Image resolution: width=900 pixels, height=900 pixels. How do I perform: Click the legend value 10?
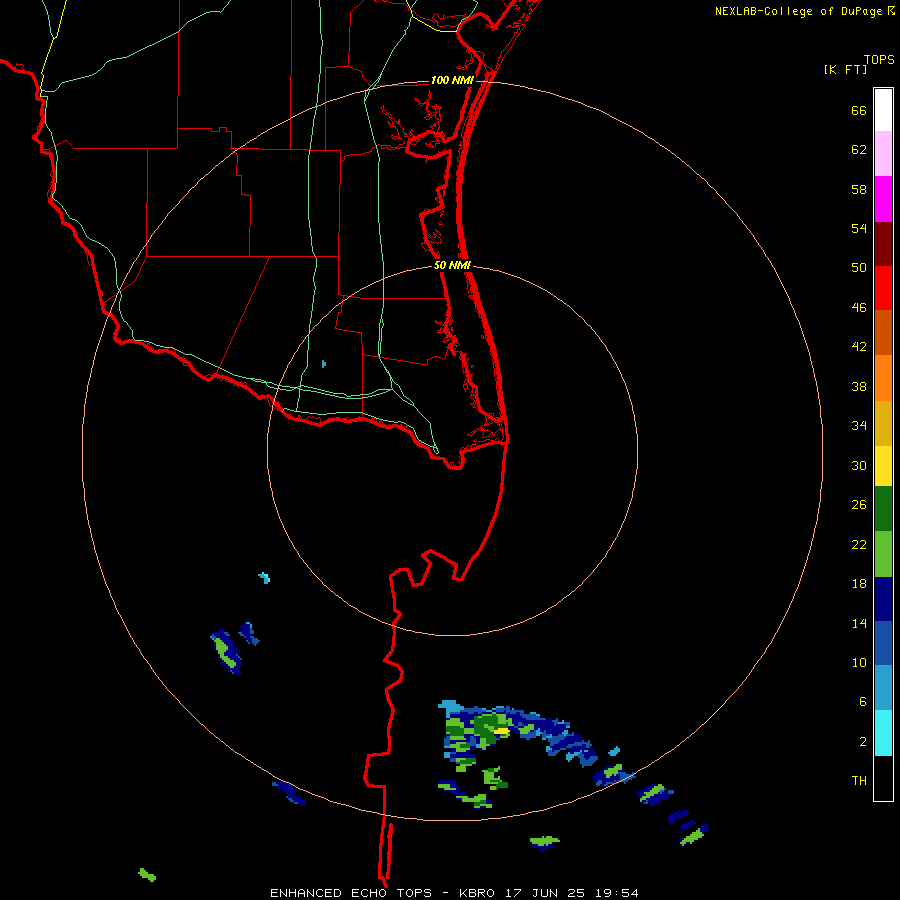pyautogui.click(x=859, y=662)
